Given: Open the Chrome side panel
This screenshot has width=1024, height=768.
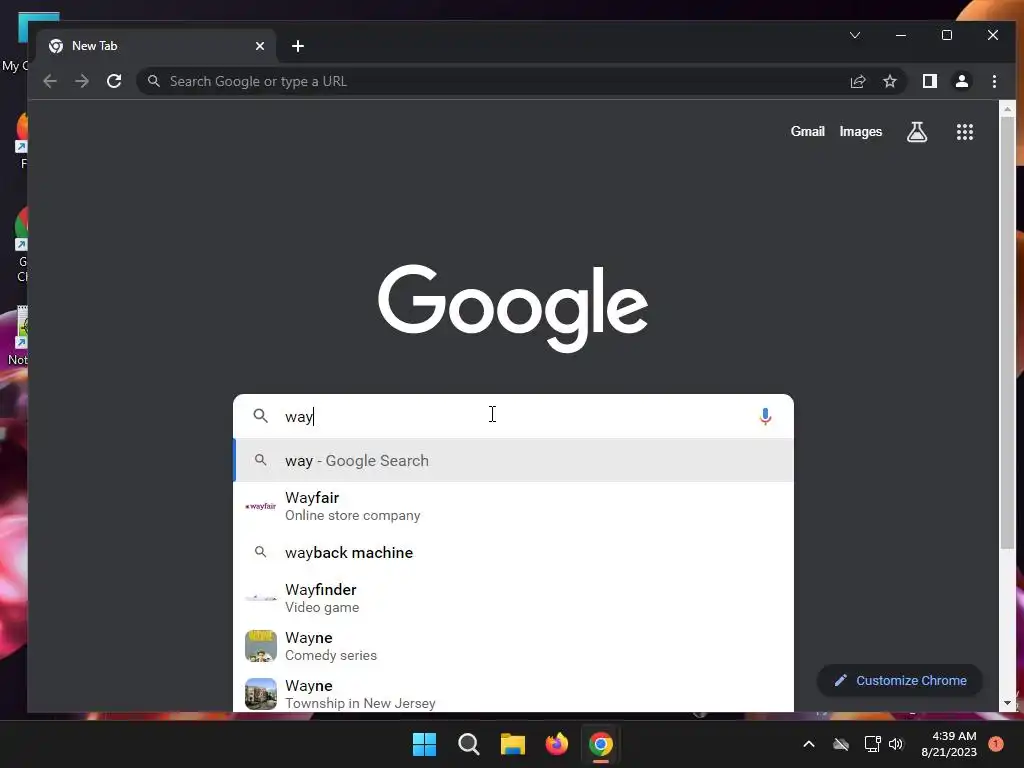Looking at the screenshot, I should [x=929, y=82].
